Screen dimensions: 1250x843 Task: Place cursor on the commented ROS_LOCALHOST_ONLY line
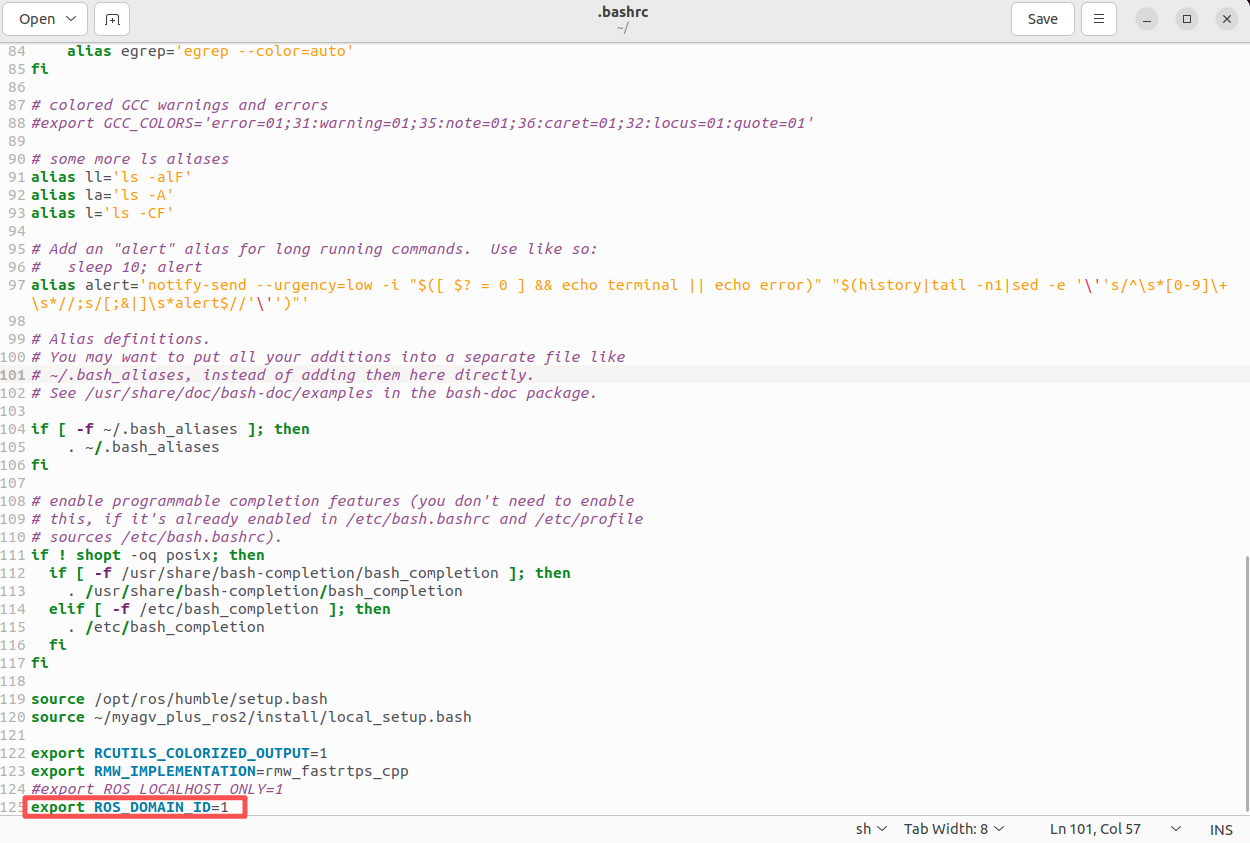coord(157,789)
